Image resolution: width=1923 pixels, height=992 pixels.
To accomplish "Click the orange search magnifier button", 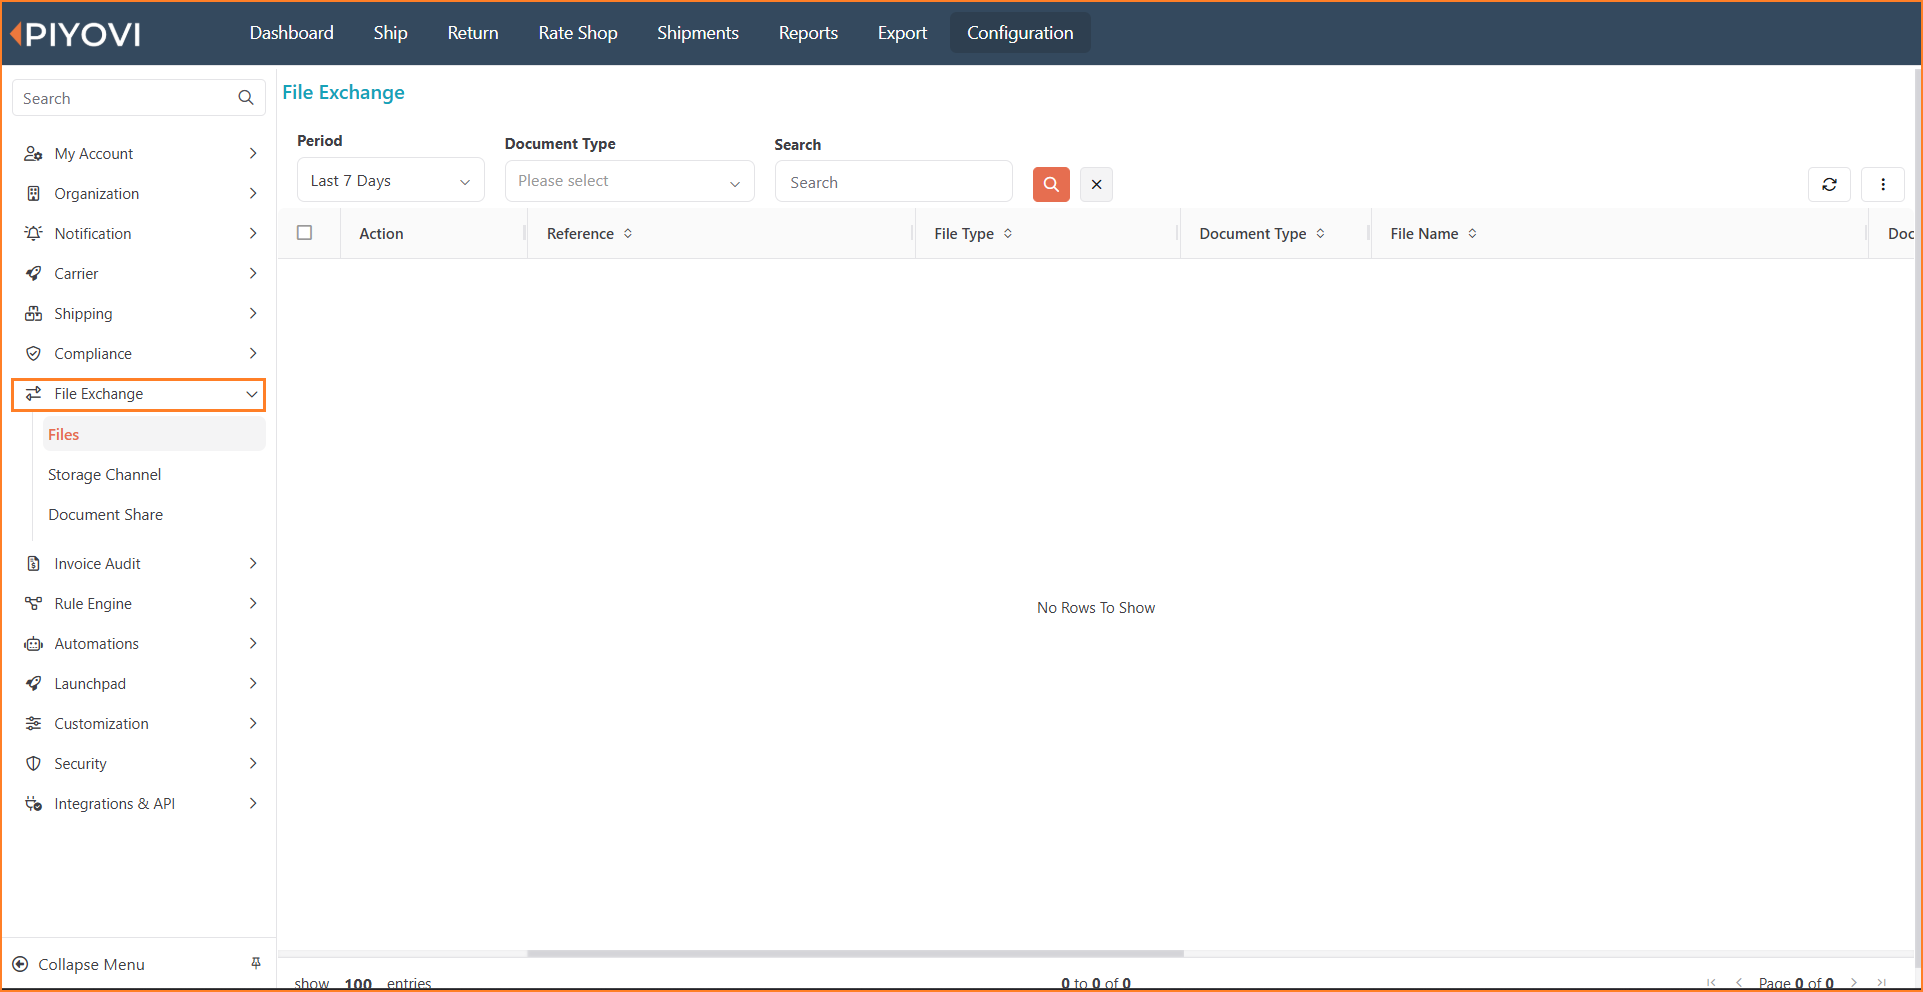I will click(x=1051, y=184).
